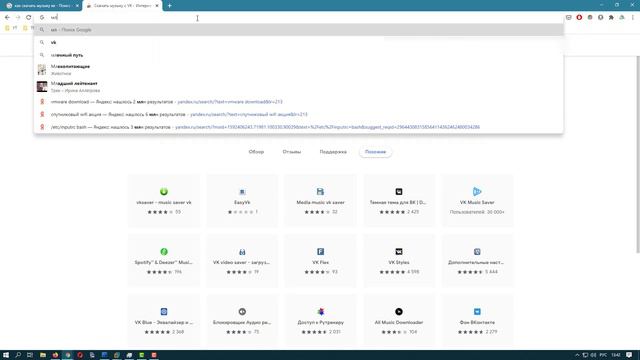The height and width of the screenshot is (360, 640).
Task: Open a new tab with the plus button
Action: click(x=169, y=6)
